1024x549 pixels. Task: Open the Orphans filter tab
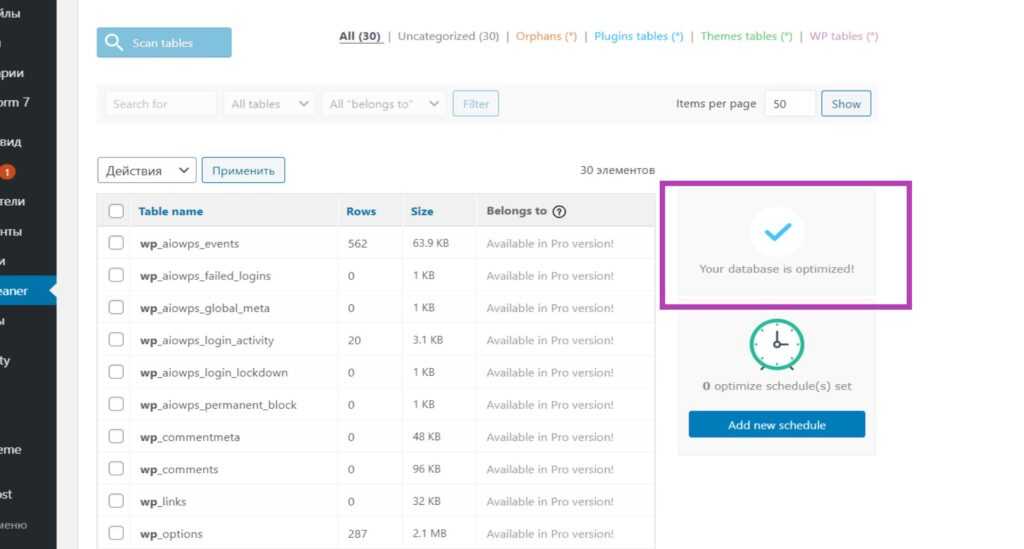(546, 36)
